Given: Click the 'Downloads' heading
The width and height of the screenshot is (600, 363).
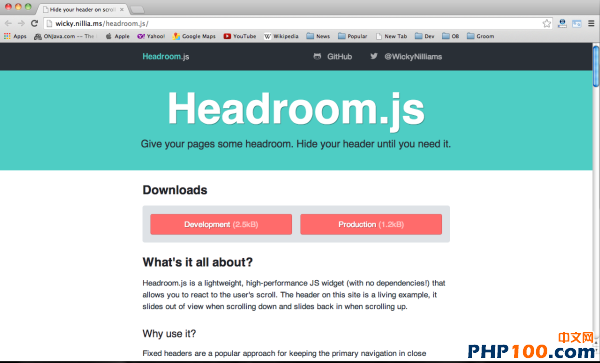Looking at the screenshot, I should pyautogui.click(x=175, y=190).
